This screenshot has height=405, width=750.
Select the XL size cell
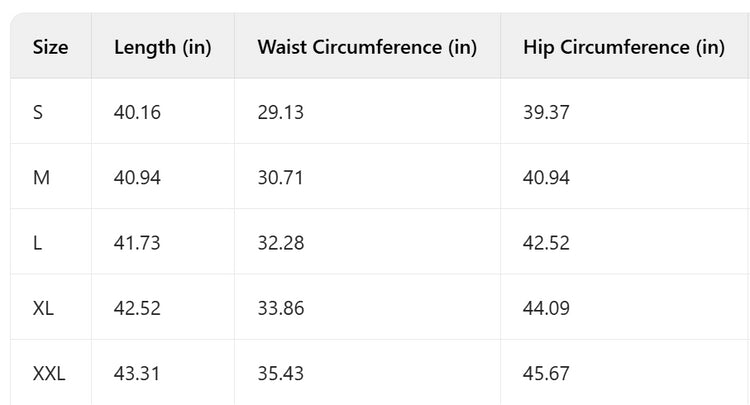[x=43, y=308]
